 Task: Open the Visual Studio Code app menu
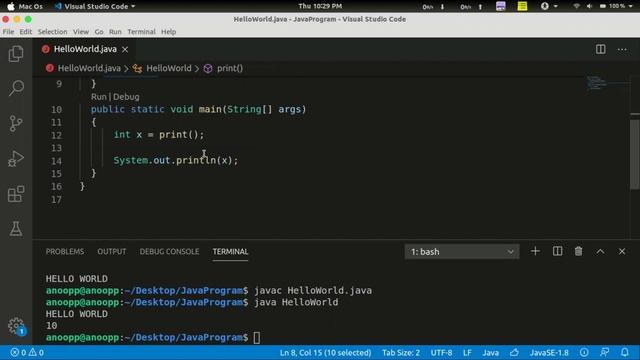pyautogui.click(x=94, y=6)
